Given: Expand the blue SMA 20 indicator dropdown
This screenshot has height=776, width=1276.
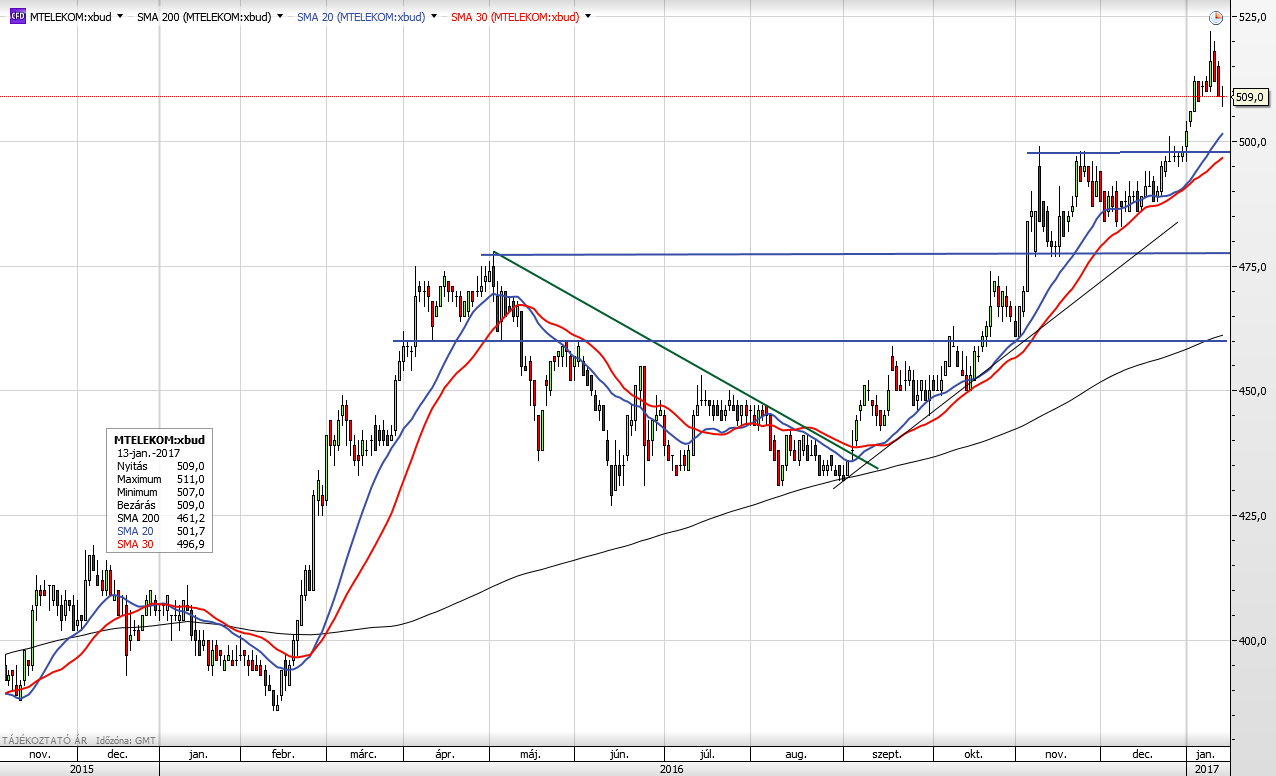Looking at the screenshot, I should (432, 17).
